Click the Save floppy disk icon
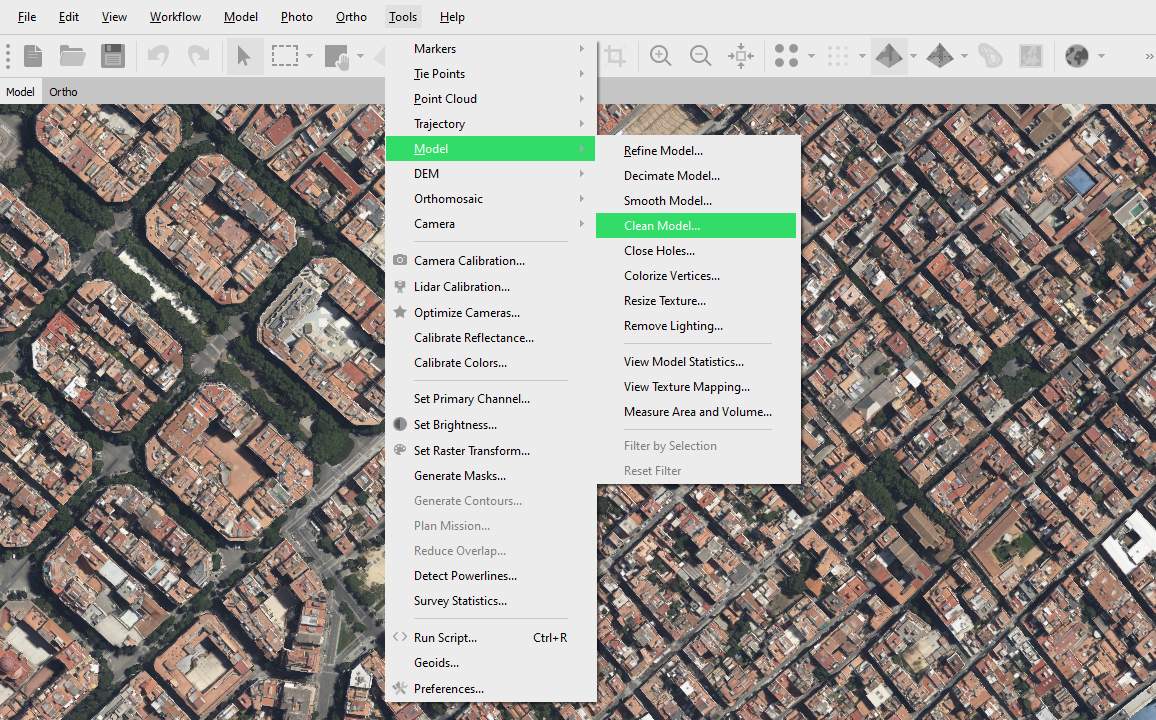Screen dimensions: 1156x720 click(x=113, y=56)
